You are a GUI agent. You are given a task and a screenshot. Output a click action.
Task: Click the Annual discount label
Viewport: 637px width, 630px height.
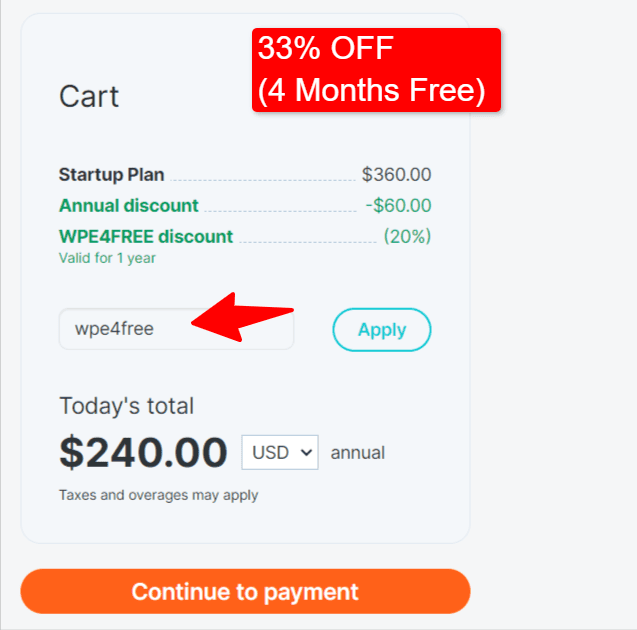129,206
